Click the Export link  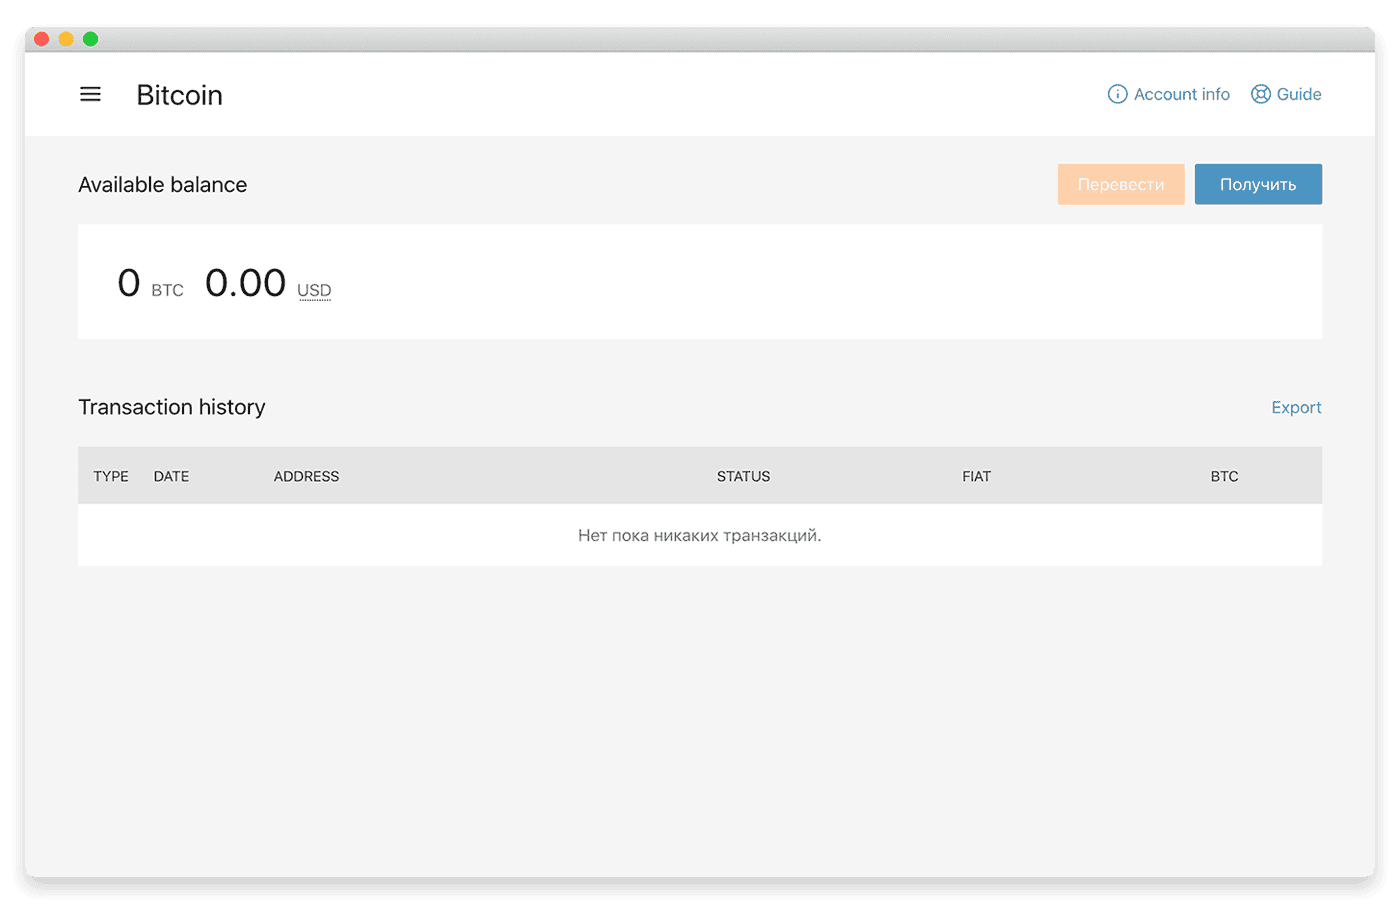click(1296, 407)
